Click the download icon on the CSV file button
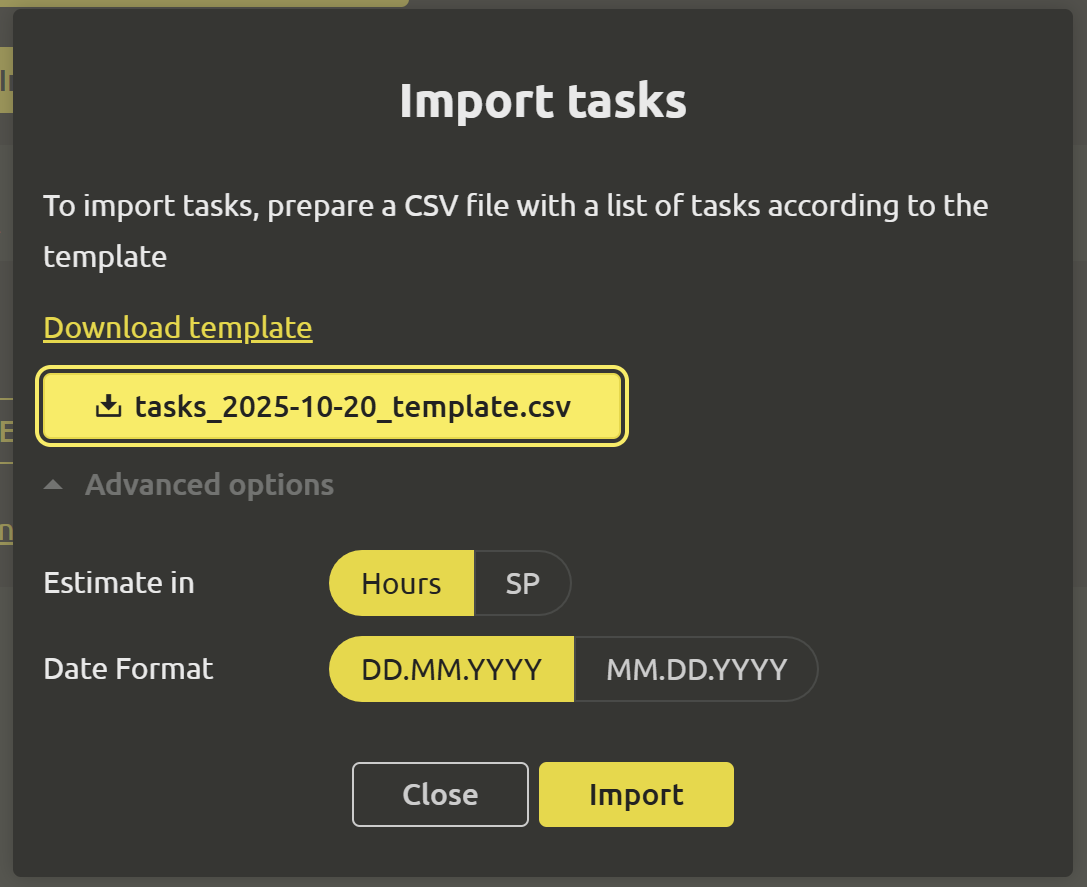 pyautogui.click(x=107, y=406)
